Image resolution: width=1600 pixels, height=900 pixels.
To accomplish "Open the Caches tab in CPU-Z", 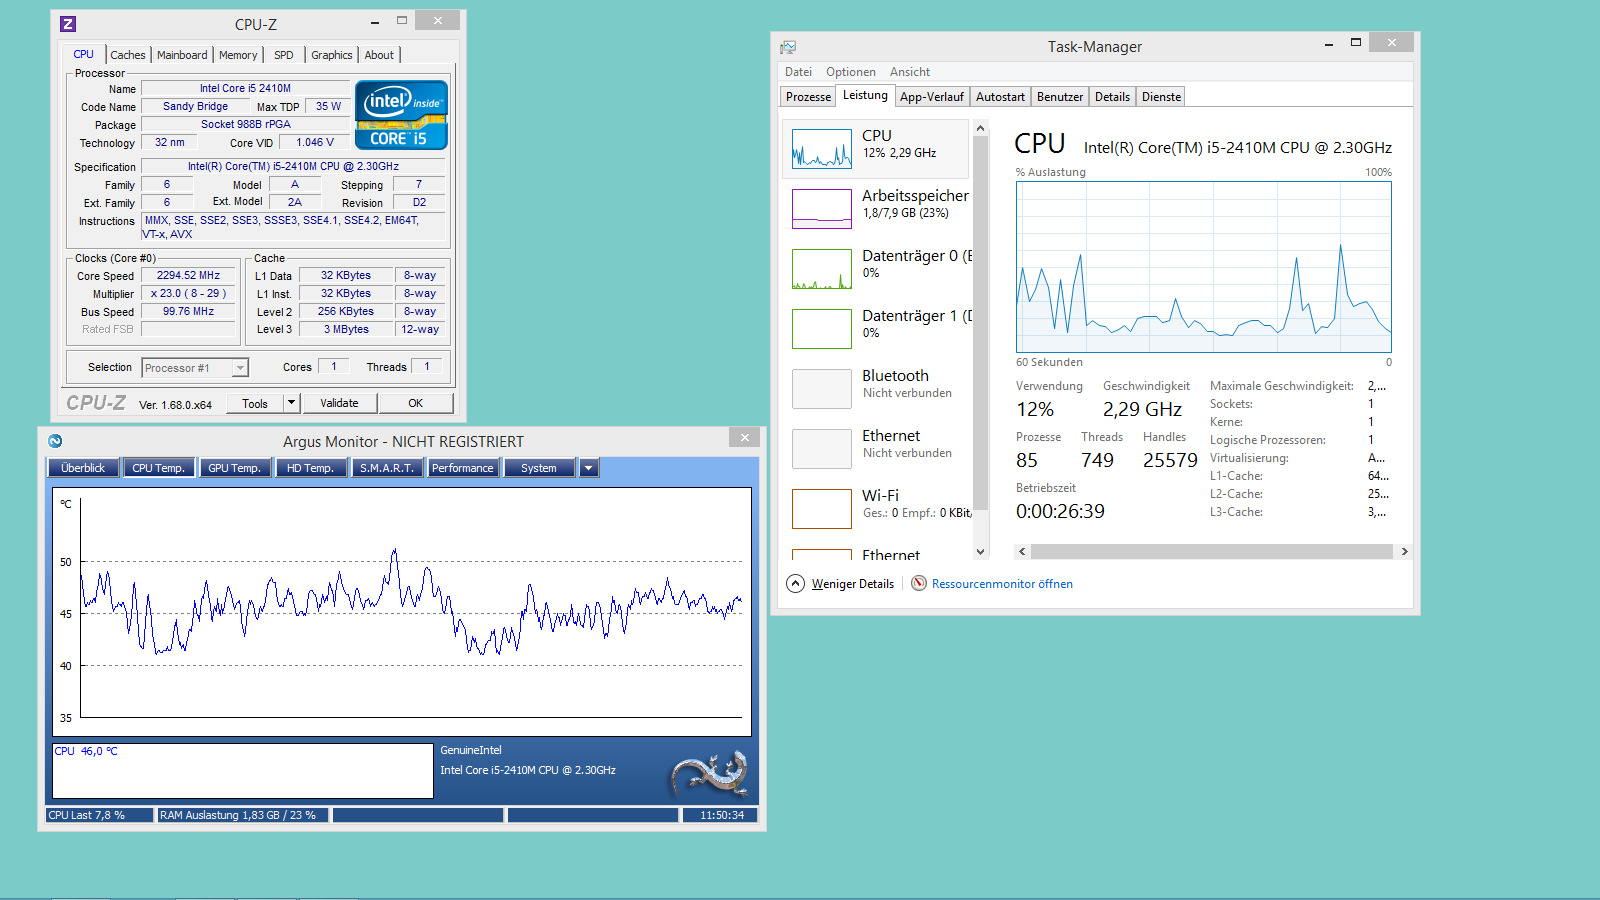I will click(x=128, y=55).
